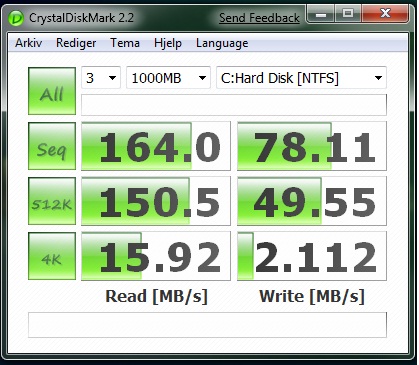Click the Write [MB/s] column label
The width and height of the screenshot is (419, 365).
[x=312, y=296]
